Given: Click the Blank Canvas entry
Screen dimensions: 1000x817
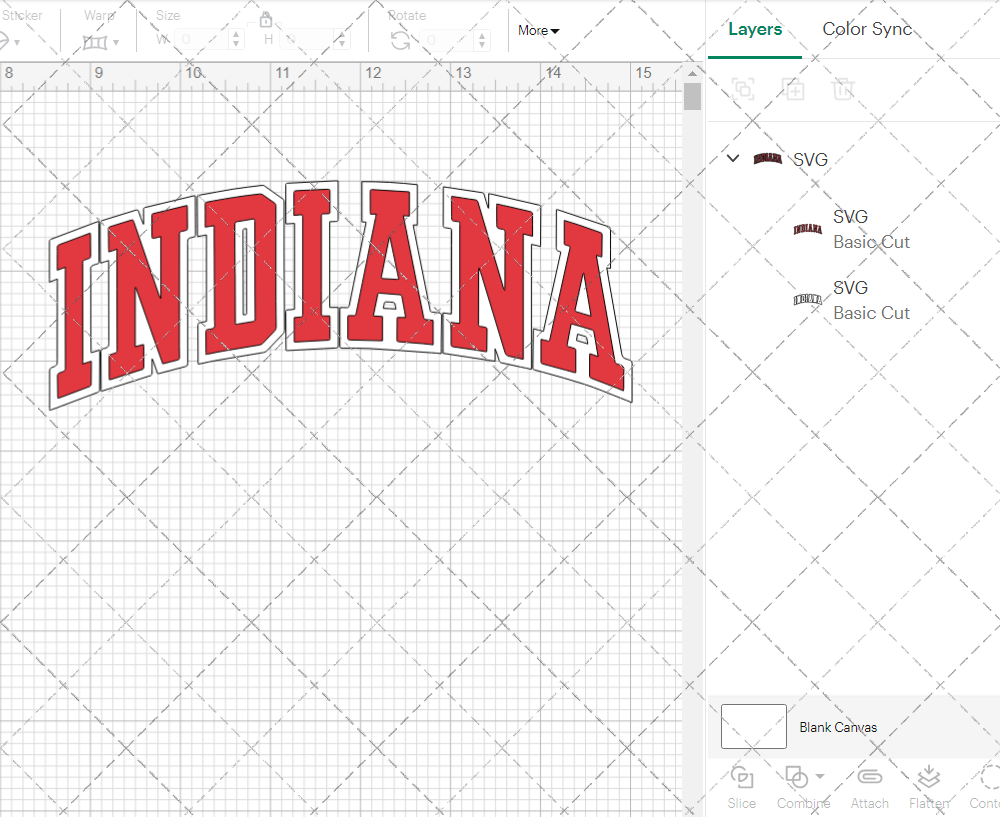Looking at the screenshot, I should [x=839, y=727].
